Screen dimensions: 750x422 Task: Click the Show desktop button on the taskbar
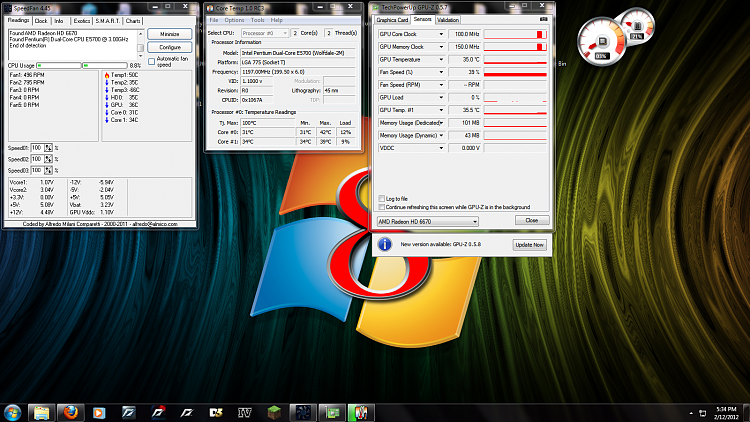(747, 412)
